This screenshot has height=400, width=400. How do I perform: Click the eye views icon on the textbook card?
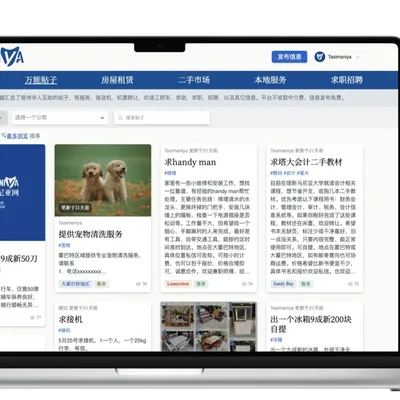click(350, 284)
